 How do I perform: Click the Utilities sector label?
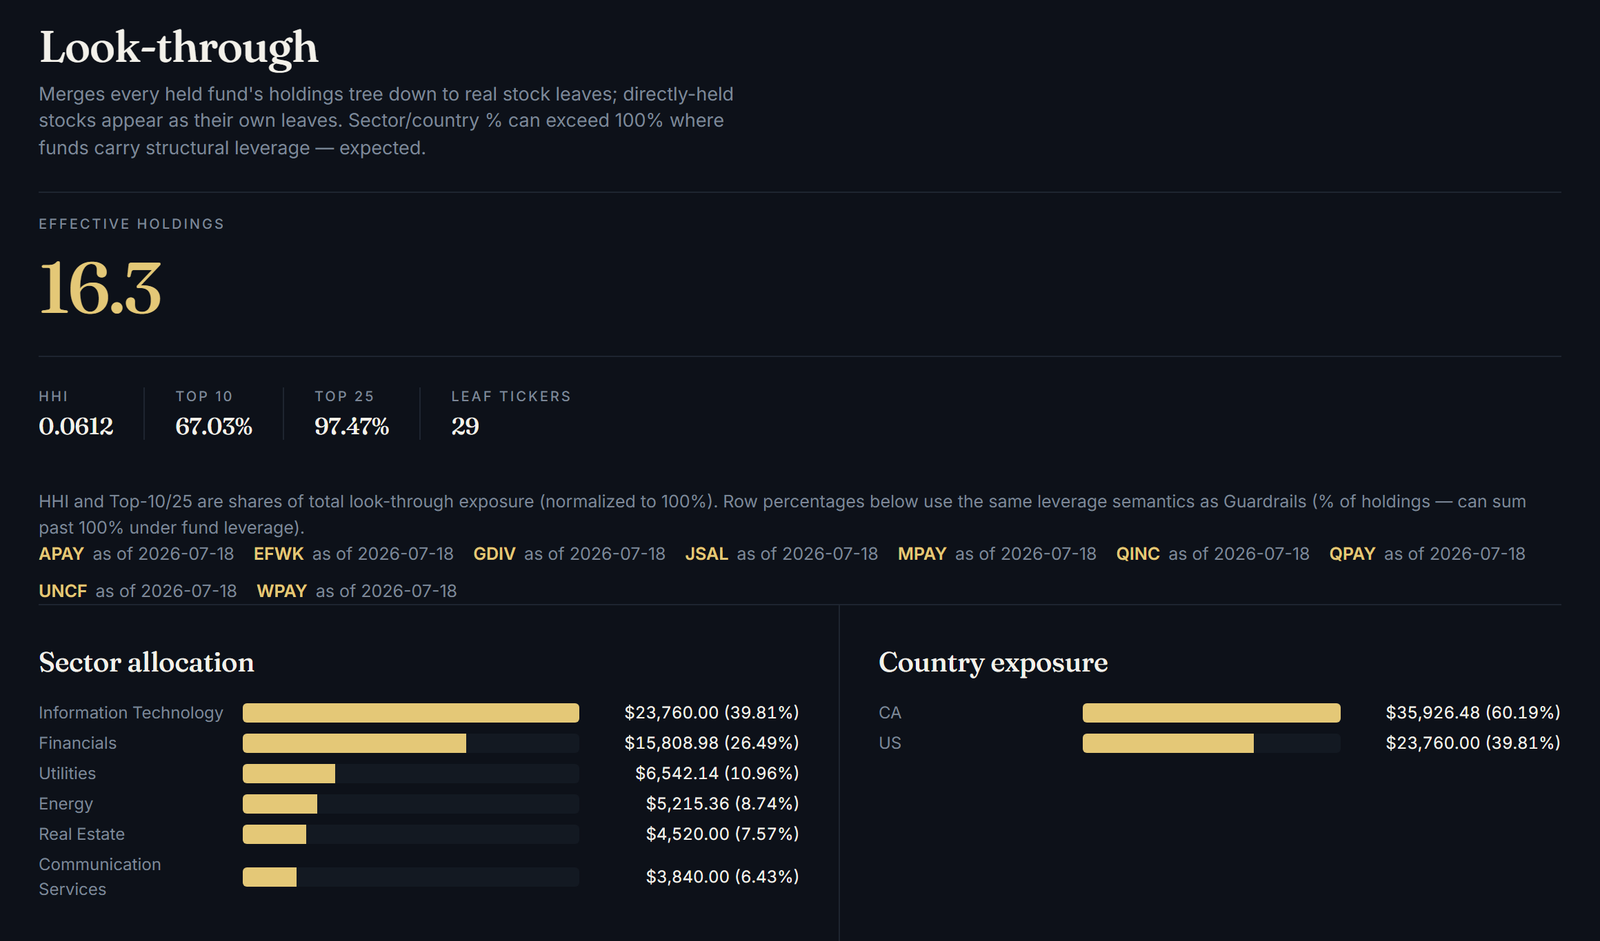(x=67, y=774)
